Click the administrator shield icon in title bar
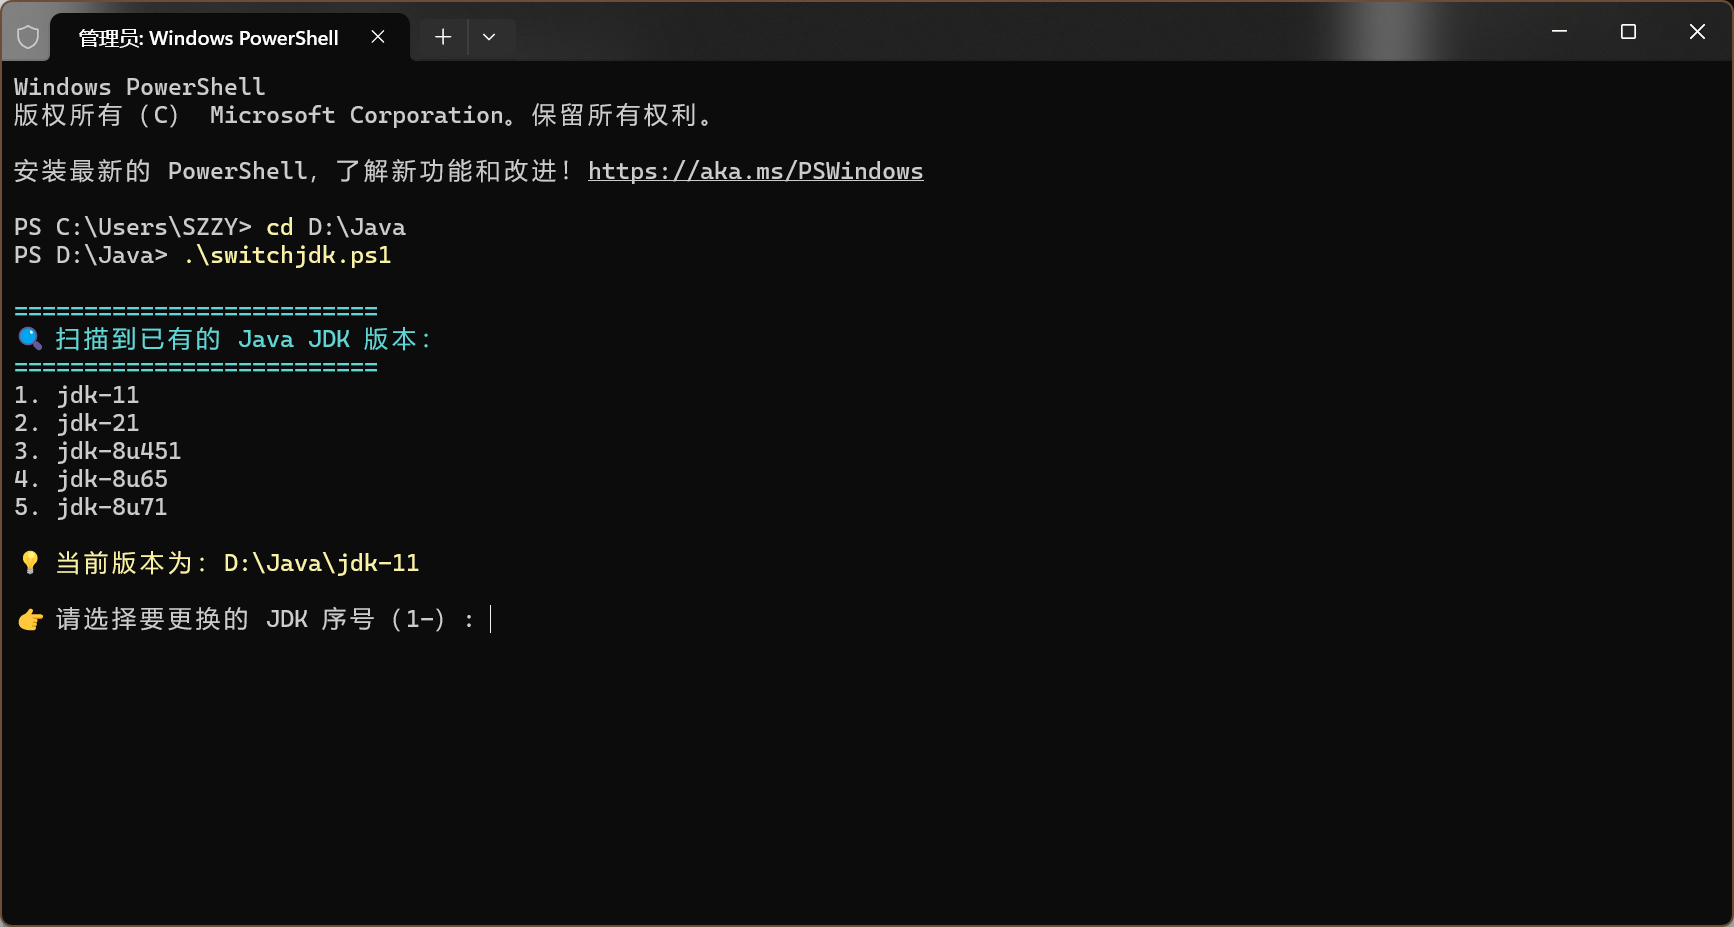This screenshot has width=1734, height=927. pos(27,35)
